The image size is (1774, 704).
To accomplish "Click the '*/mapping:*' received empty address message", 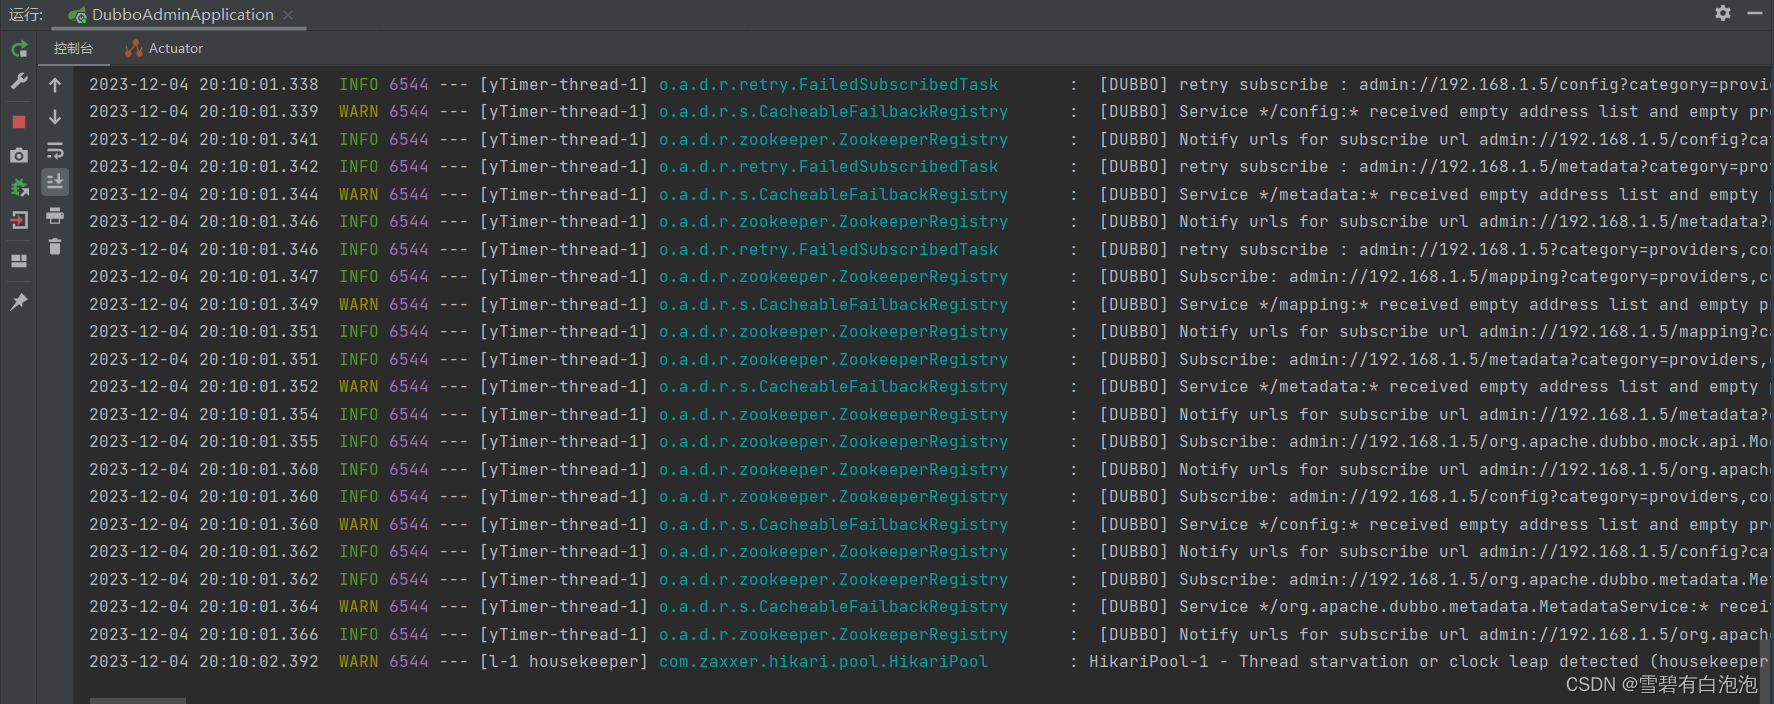I will point(1435,305).
